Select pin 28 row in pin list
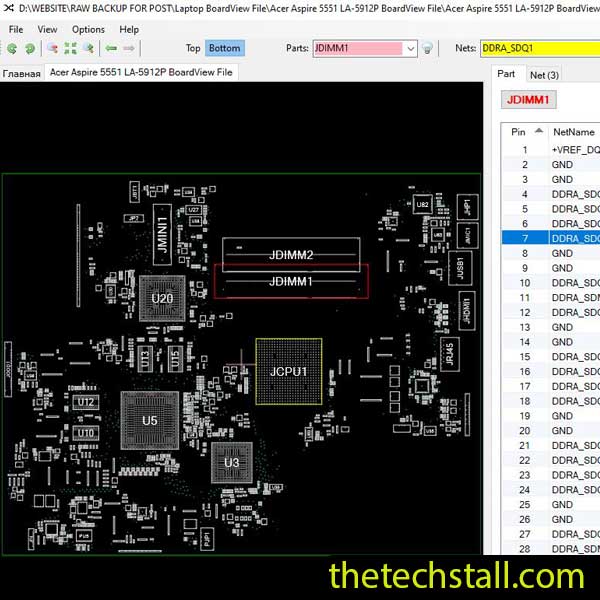The width and height of the screenshot is (600, 600). pyautogui.click(x=551, y=549)
